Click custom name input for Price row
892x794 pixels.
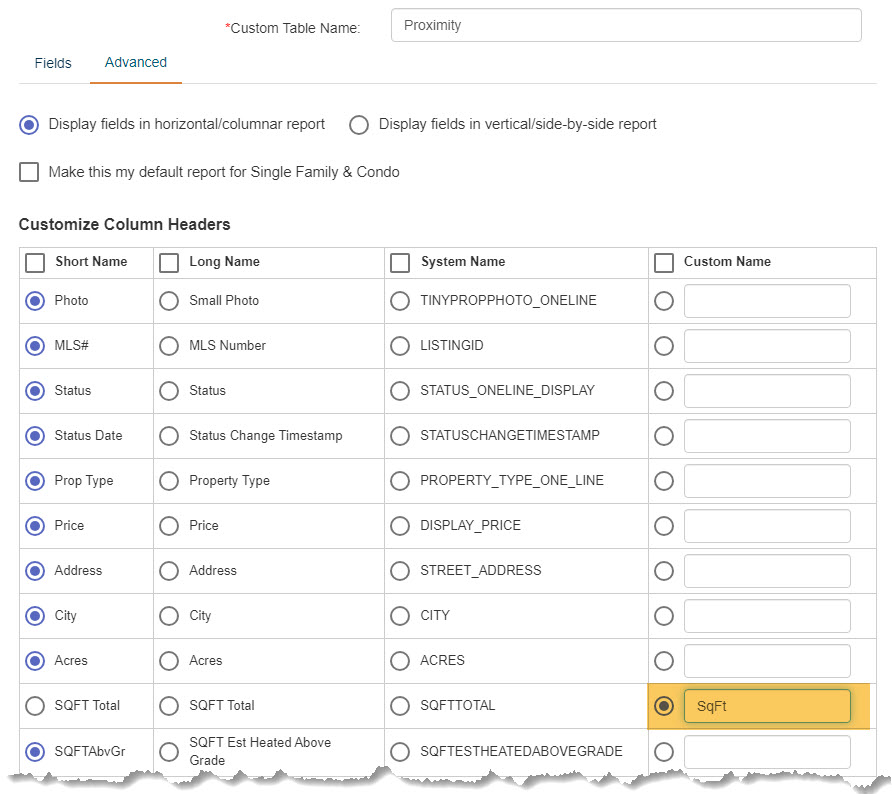(x=767, y=526)
